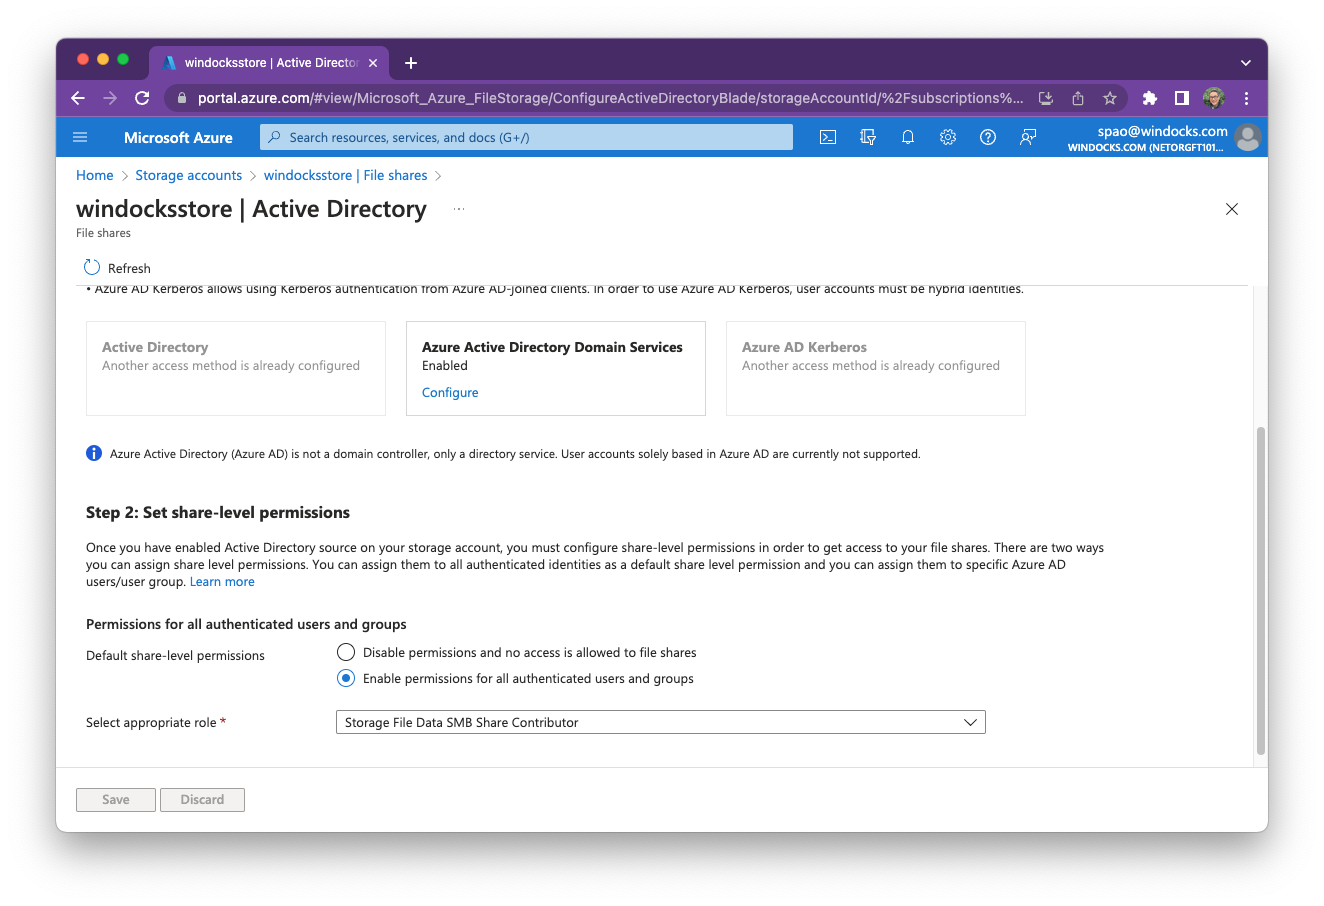This screenshot has width=1324, height=906.
Task: Send feedback using the feedback icon
Action: tap(1027, 137)
